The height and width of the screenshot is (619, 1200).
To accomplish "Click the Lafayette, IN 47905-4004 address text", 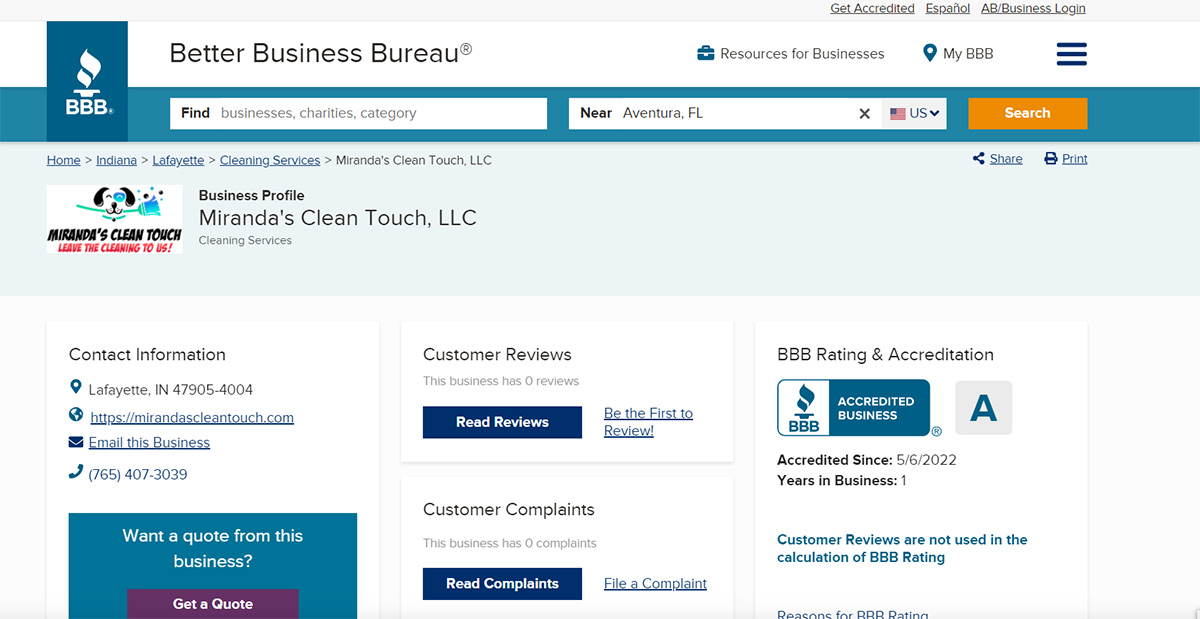I will point(171,390).
